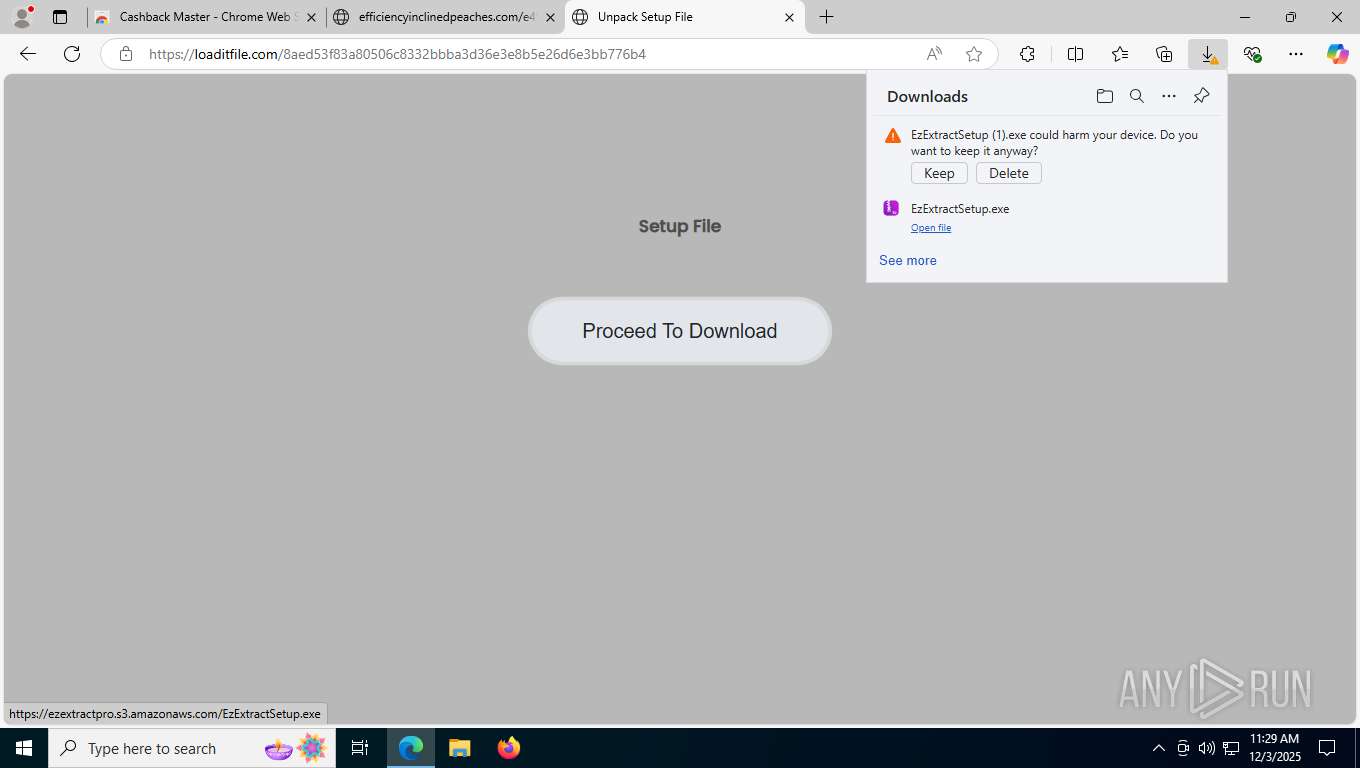Image resolution: width=1360 pixels, height=768 pixels.
Task: Open tab actions menu icon
Action: [x=60, y=17]
